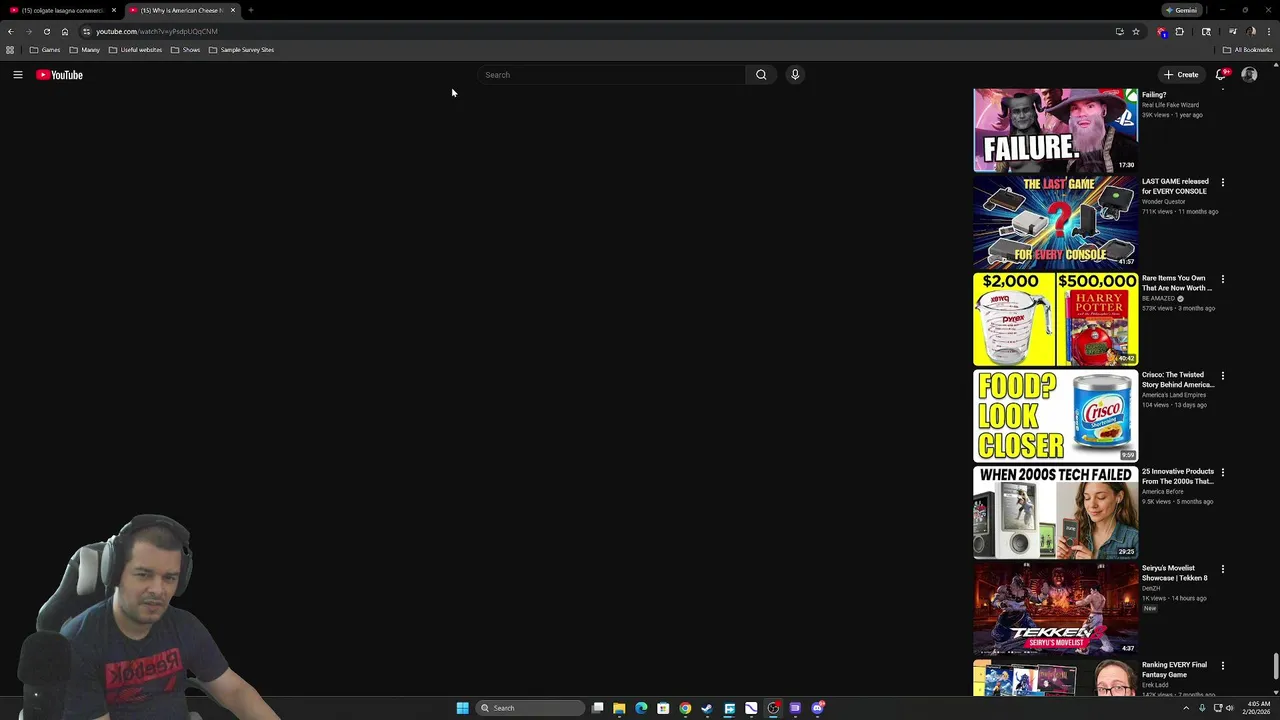Viewport: 1280px width, 720px height.
Task: Show hidden system tray icons
Action: pos(1188,708)
